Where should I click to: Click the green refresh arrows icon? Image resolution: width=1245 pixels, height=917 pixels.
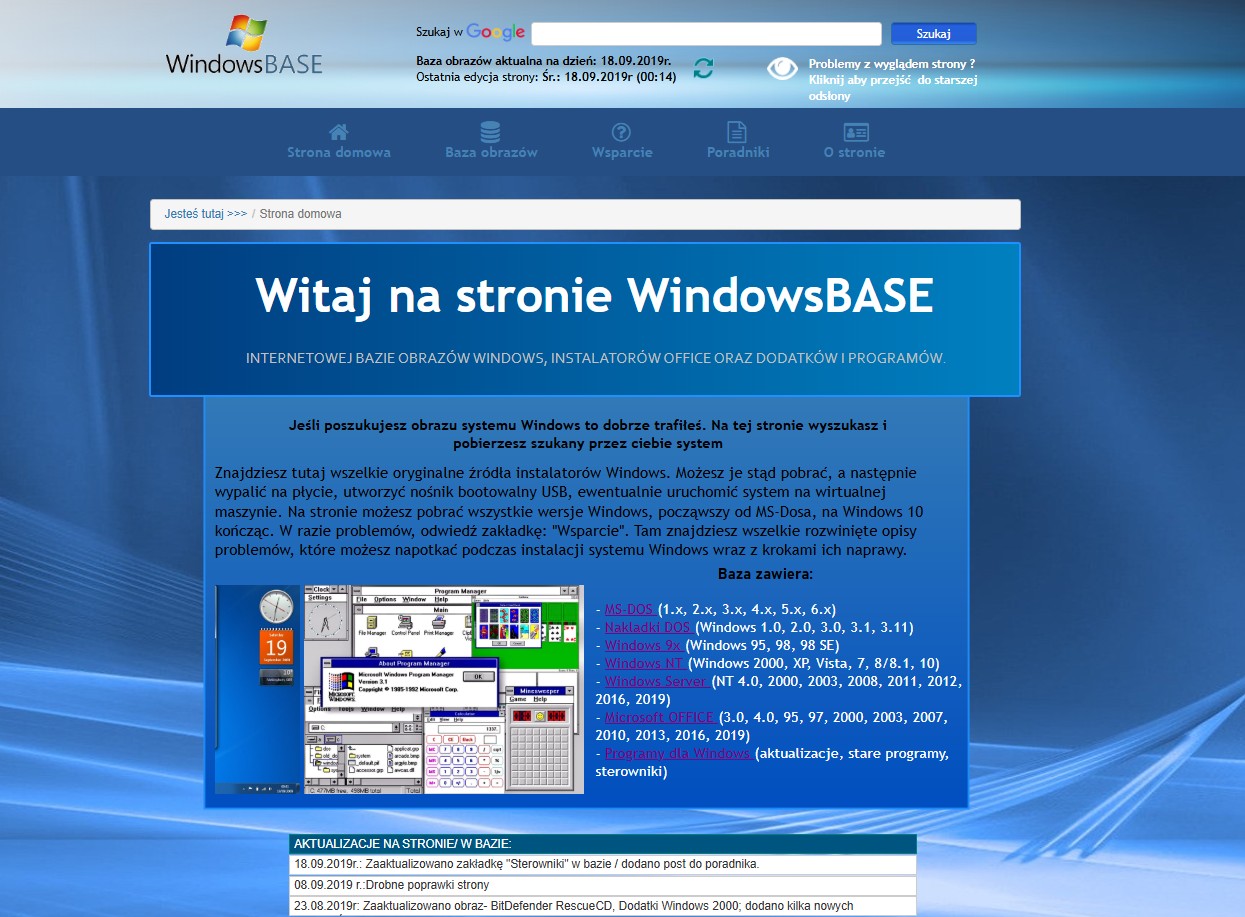[703, 68]
